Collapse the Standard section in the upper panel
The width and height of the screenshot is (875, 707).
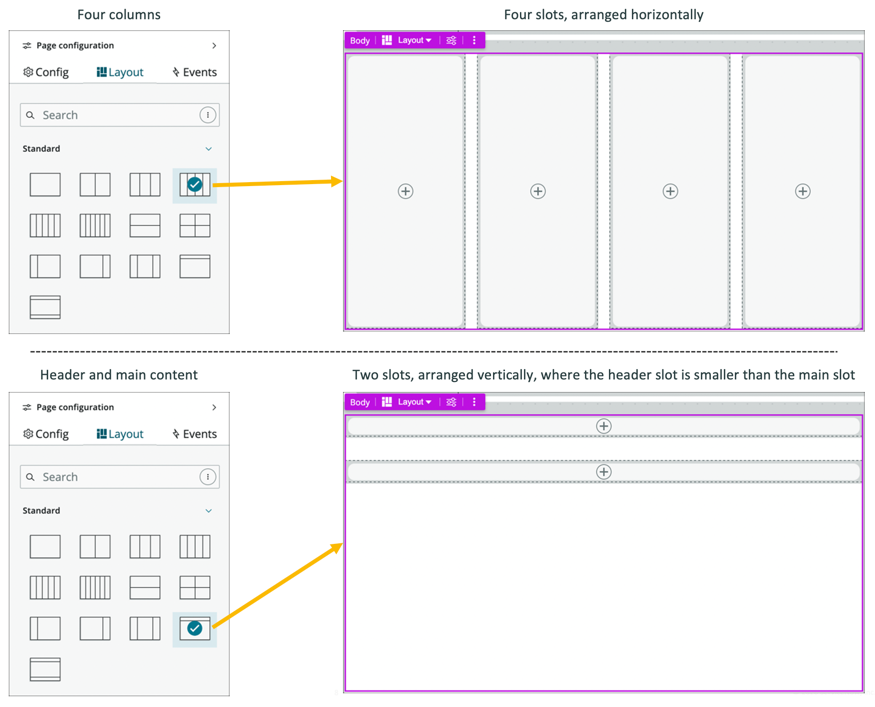click(208, 149)
